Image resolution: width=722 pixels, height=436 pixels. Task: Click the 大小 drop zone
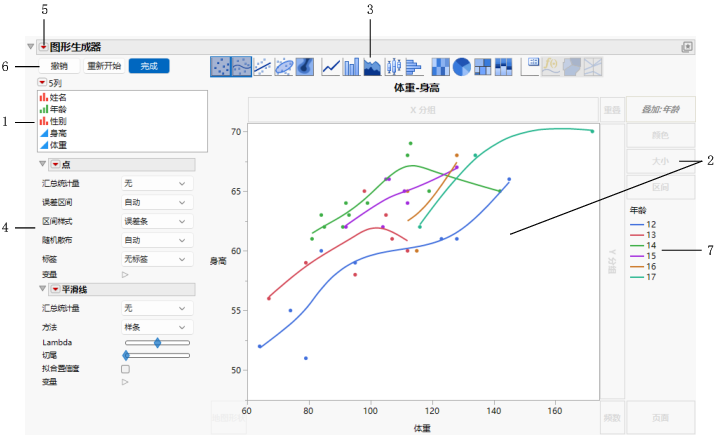661,161
